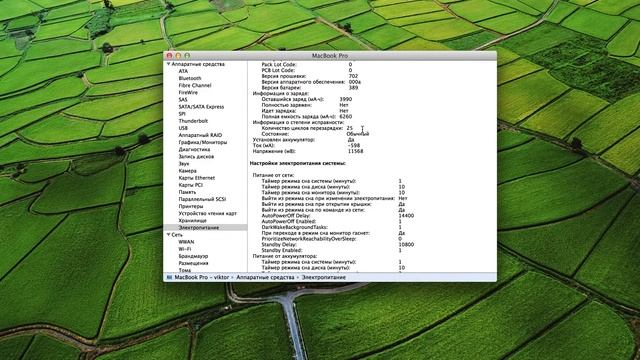640x360 pixels.
Task: Click the PrioritizeNetworkReachabilityOverSleep label
Action: (309, 239)
